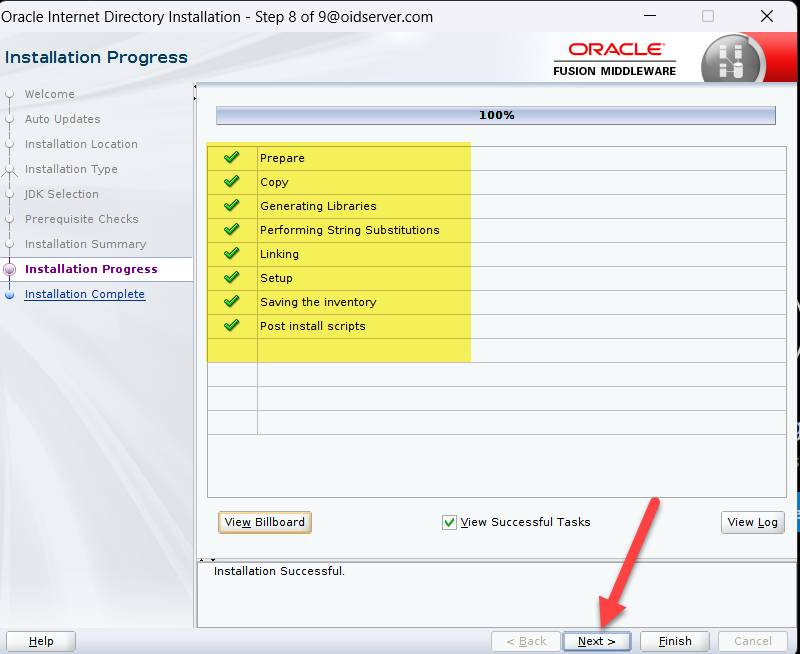Click the checkmark next to Generating Libraries
This screenshot has height=654, width=800.
232,206
